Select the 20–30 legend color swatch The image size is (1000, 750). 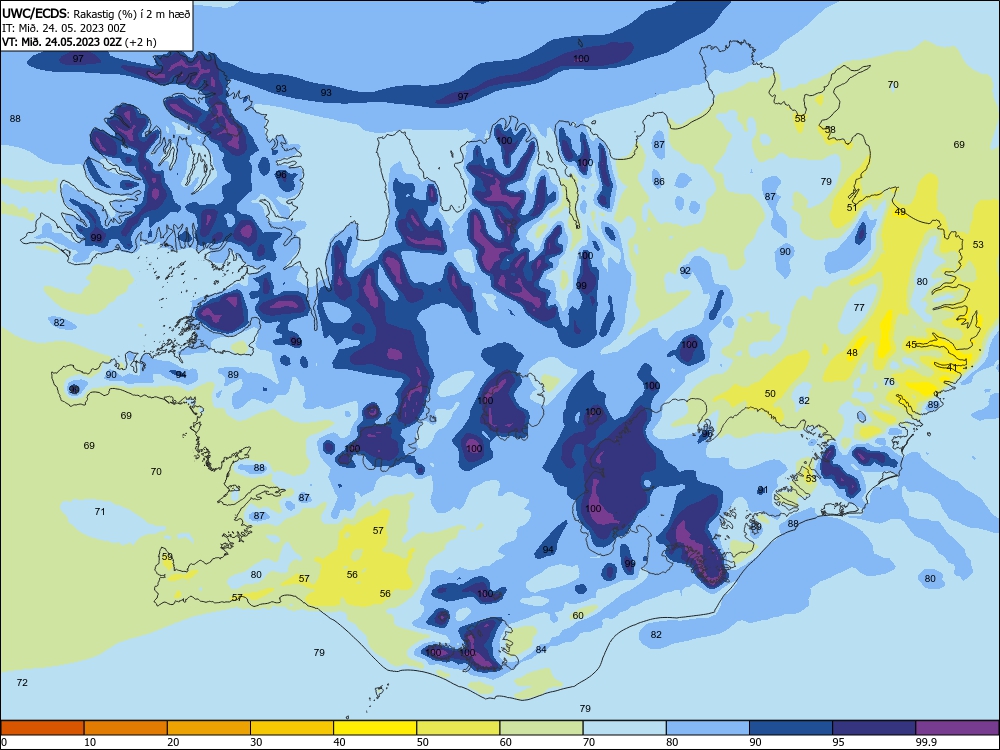[209, 728]
